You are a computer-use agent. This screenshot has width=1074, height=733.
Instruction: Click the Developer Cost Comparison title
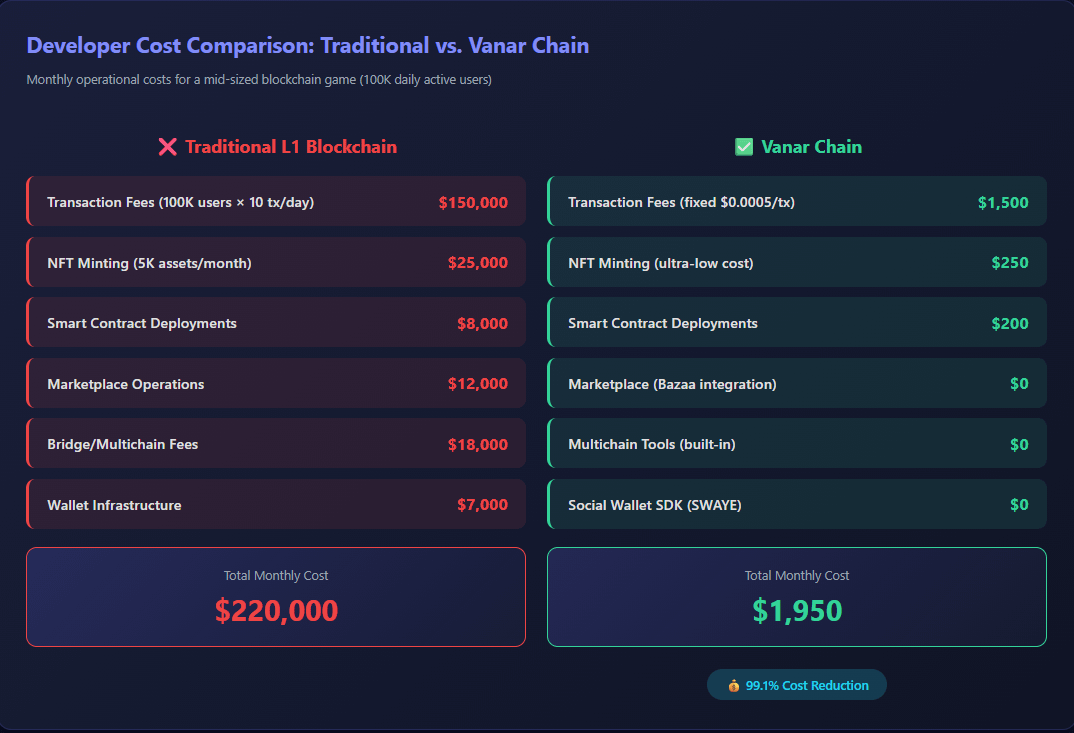[308, 45]
